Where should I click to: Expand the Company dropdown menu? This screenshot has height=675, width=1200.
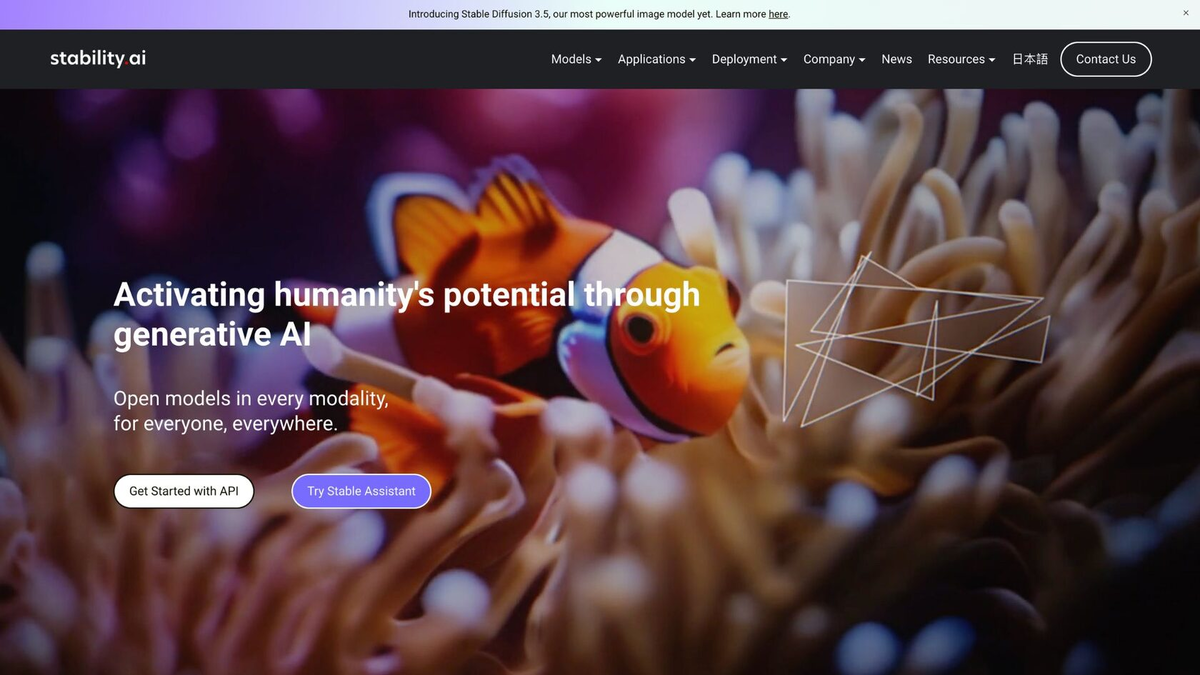(x=834, y=59)
